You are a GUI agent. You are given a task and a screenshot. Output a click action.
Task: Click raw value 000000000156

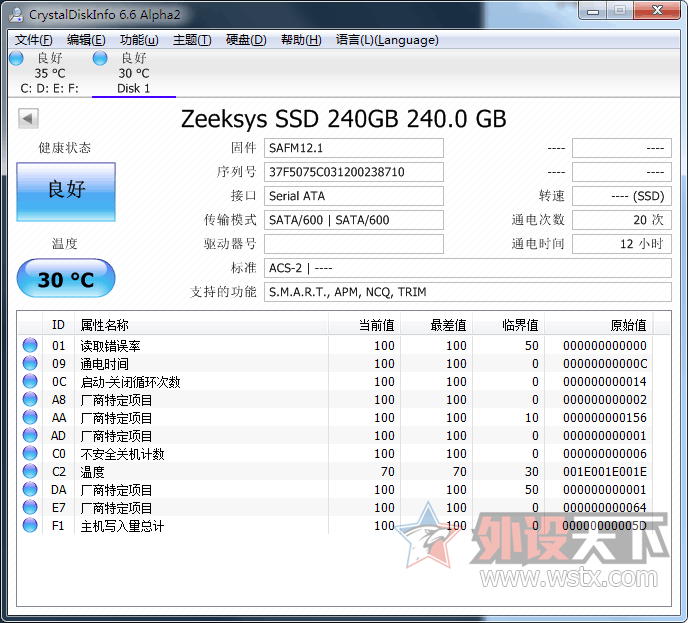(605, 418)
